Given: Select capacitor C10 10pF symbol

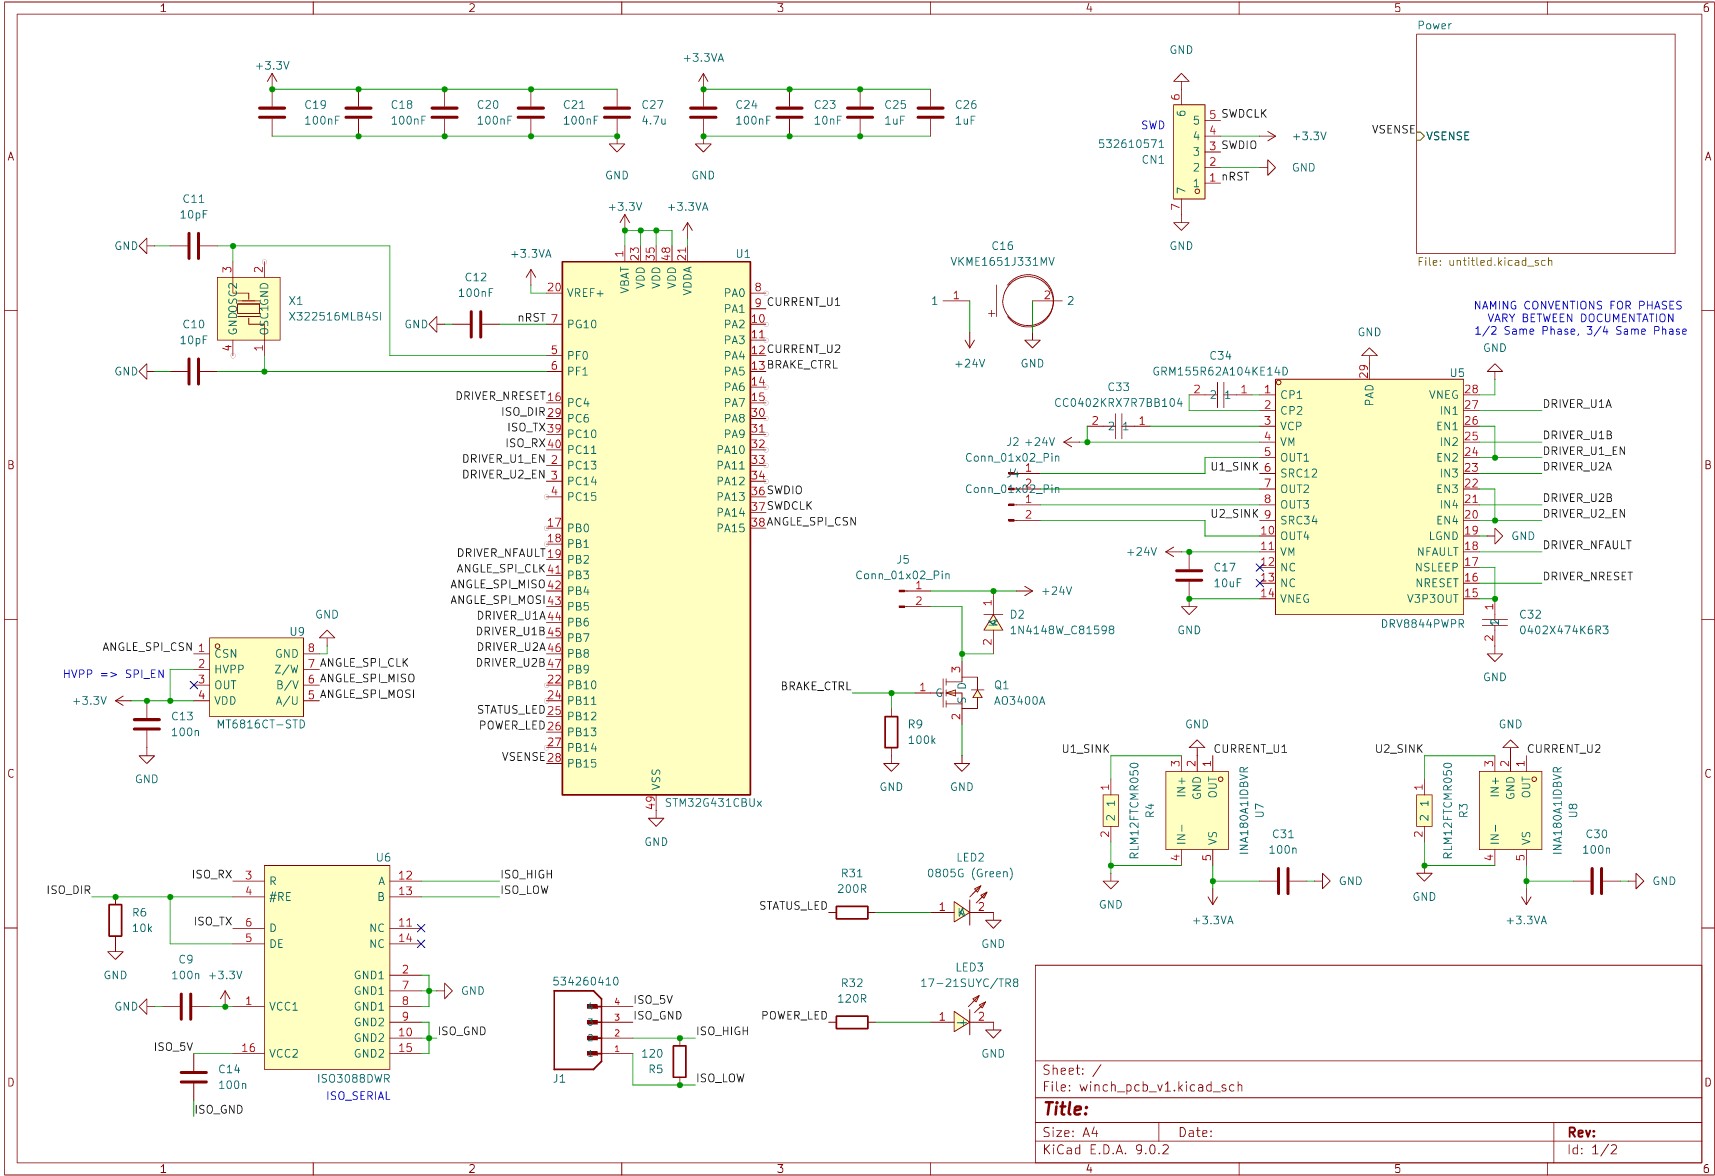Looking at the screenshot, I should click(x=193, y=372).
